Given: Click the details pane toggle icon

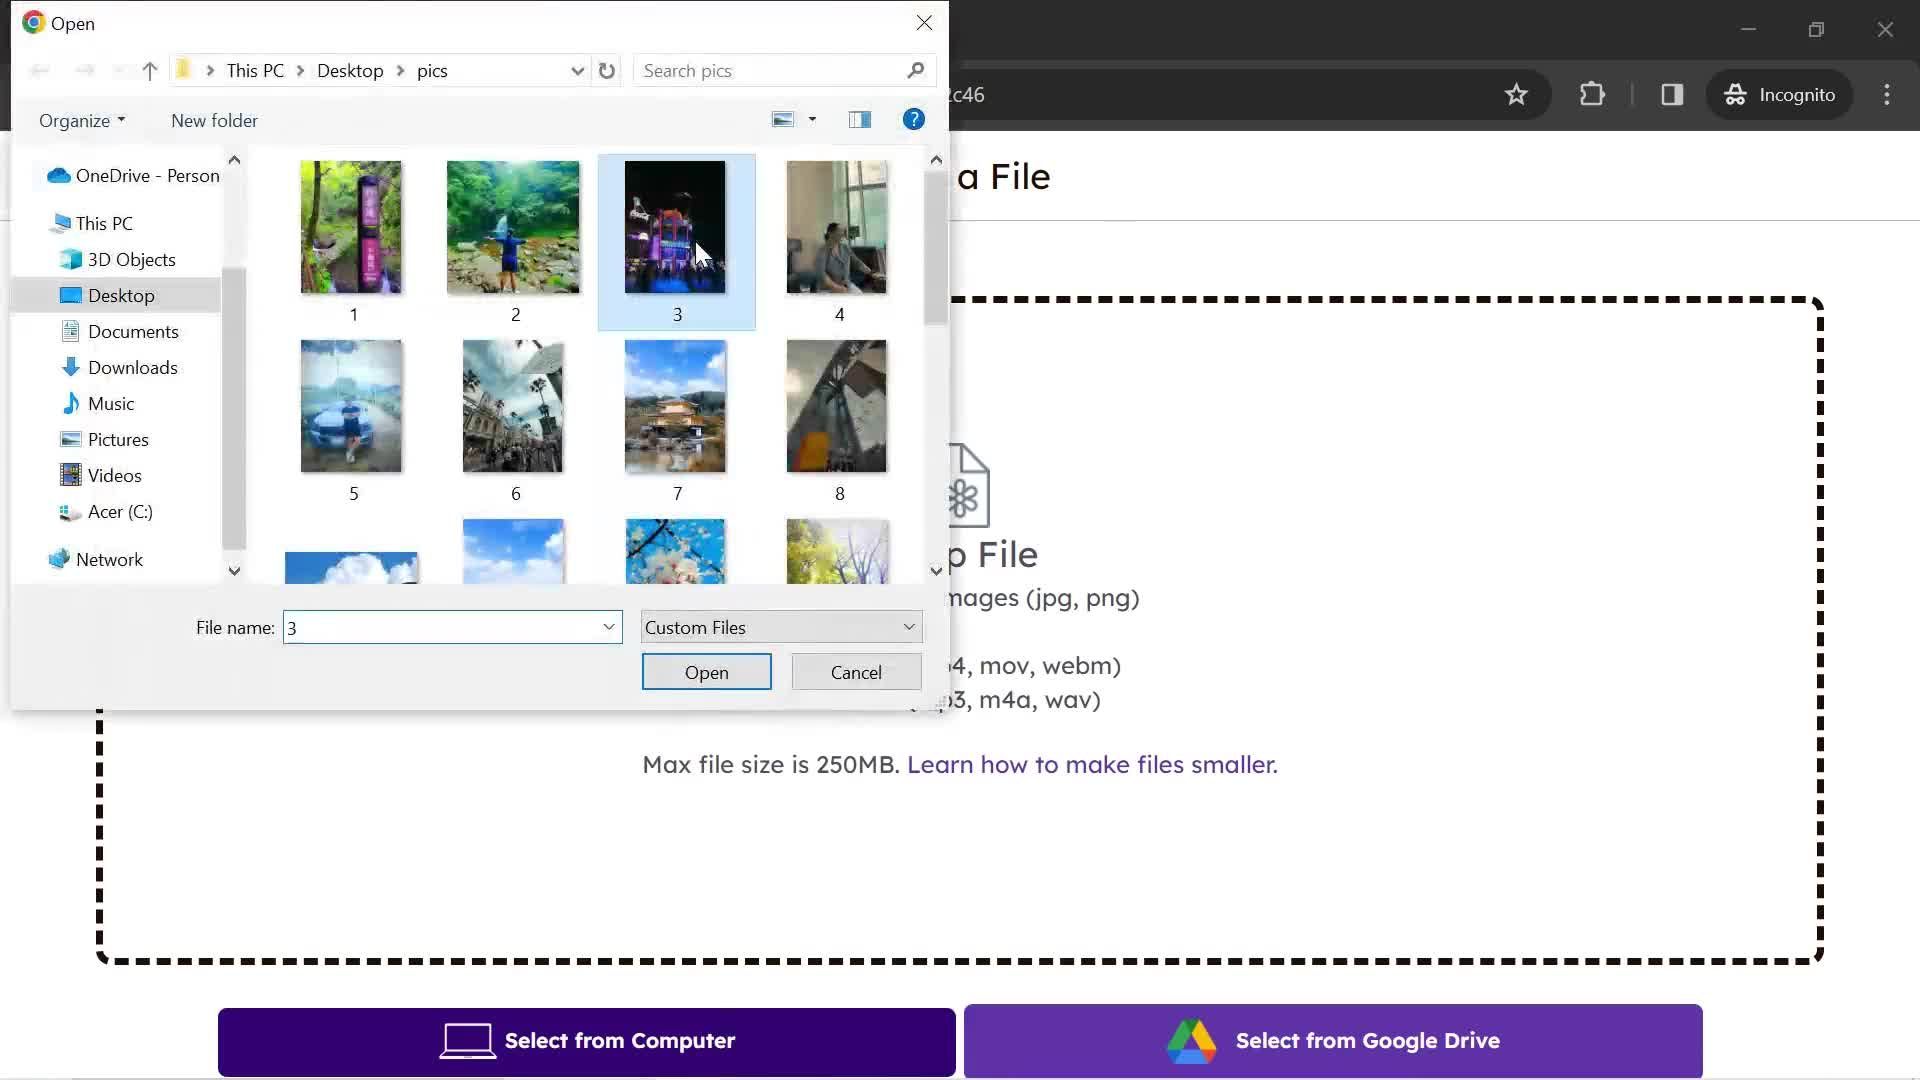Looking at the screenshot, I should (x=860, y=119).
